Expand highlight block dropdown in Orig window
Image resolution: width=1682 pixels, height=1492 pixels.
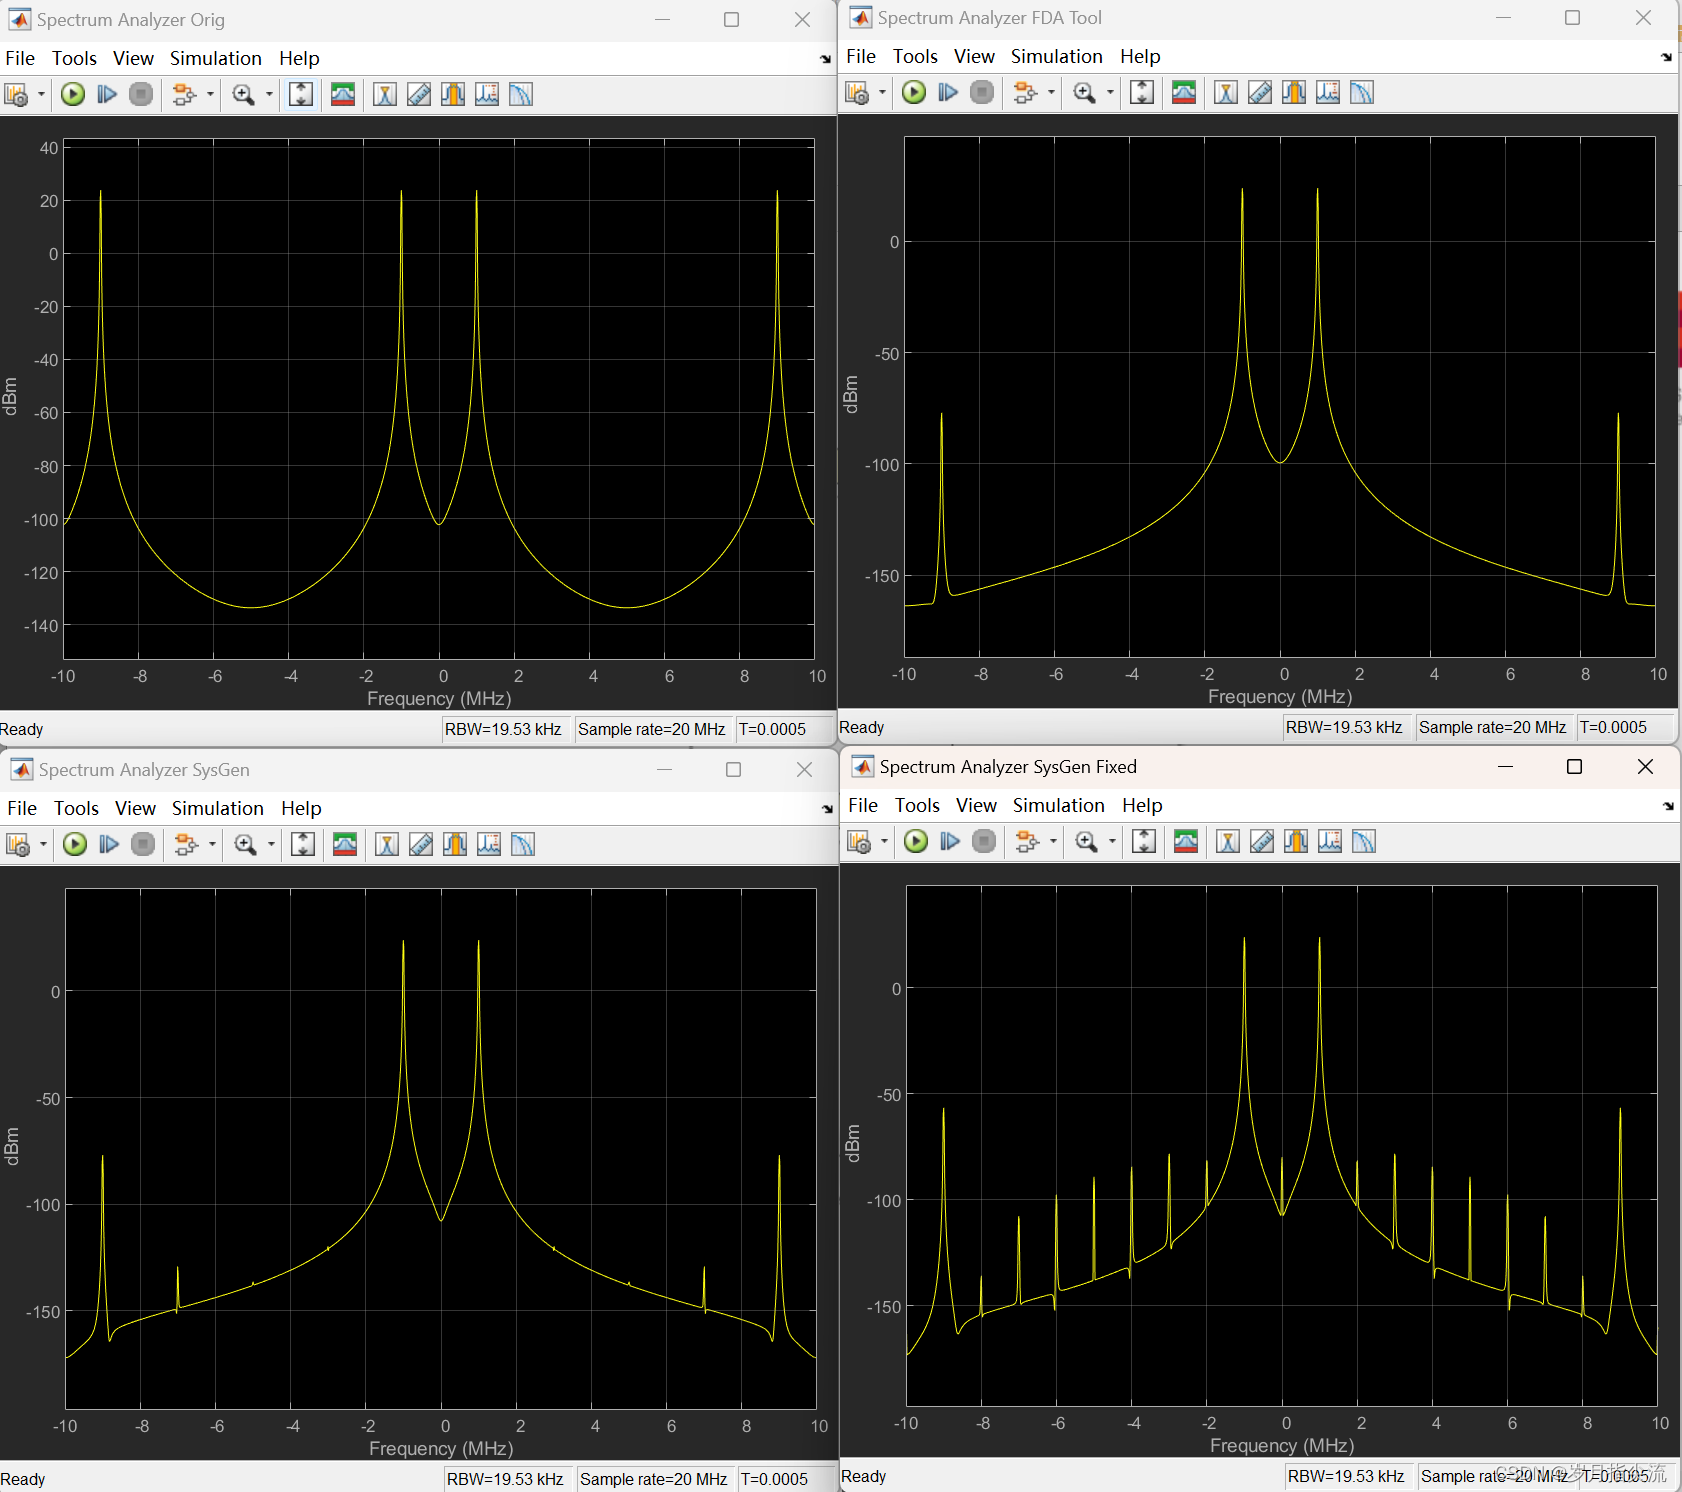[210, 94]
